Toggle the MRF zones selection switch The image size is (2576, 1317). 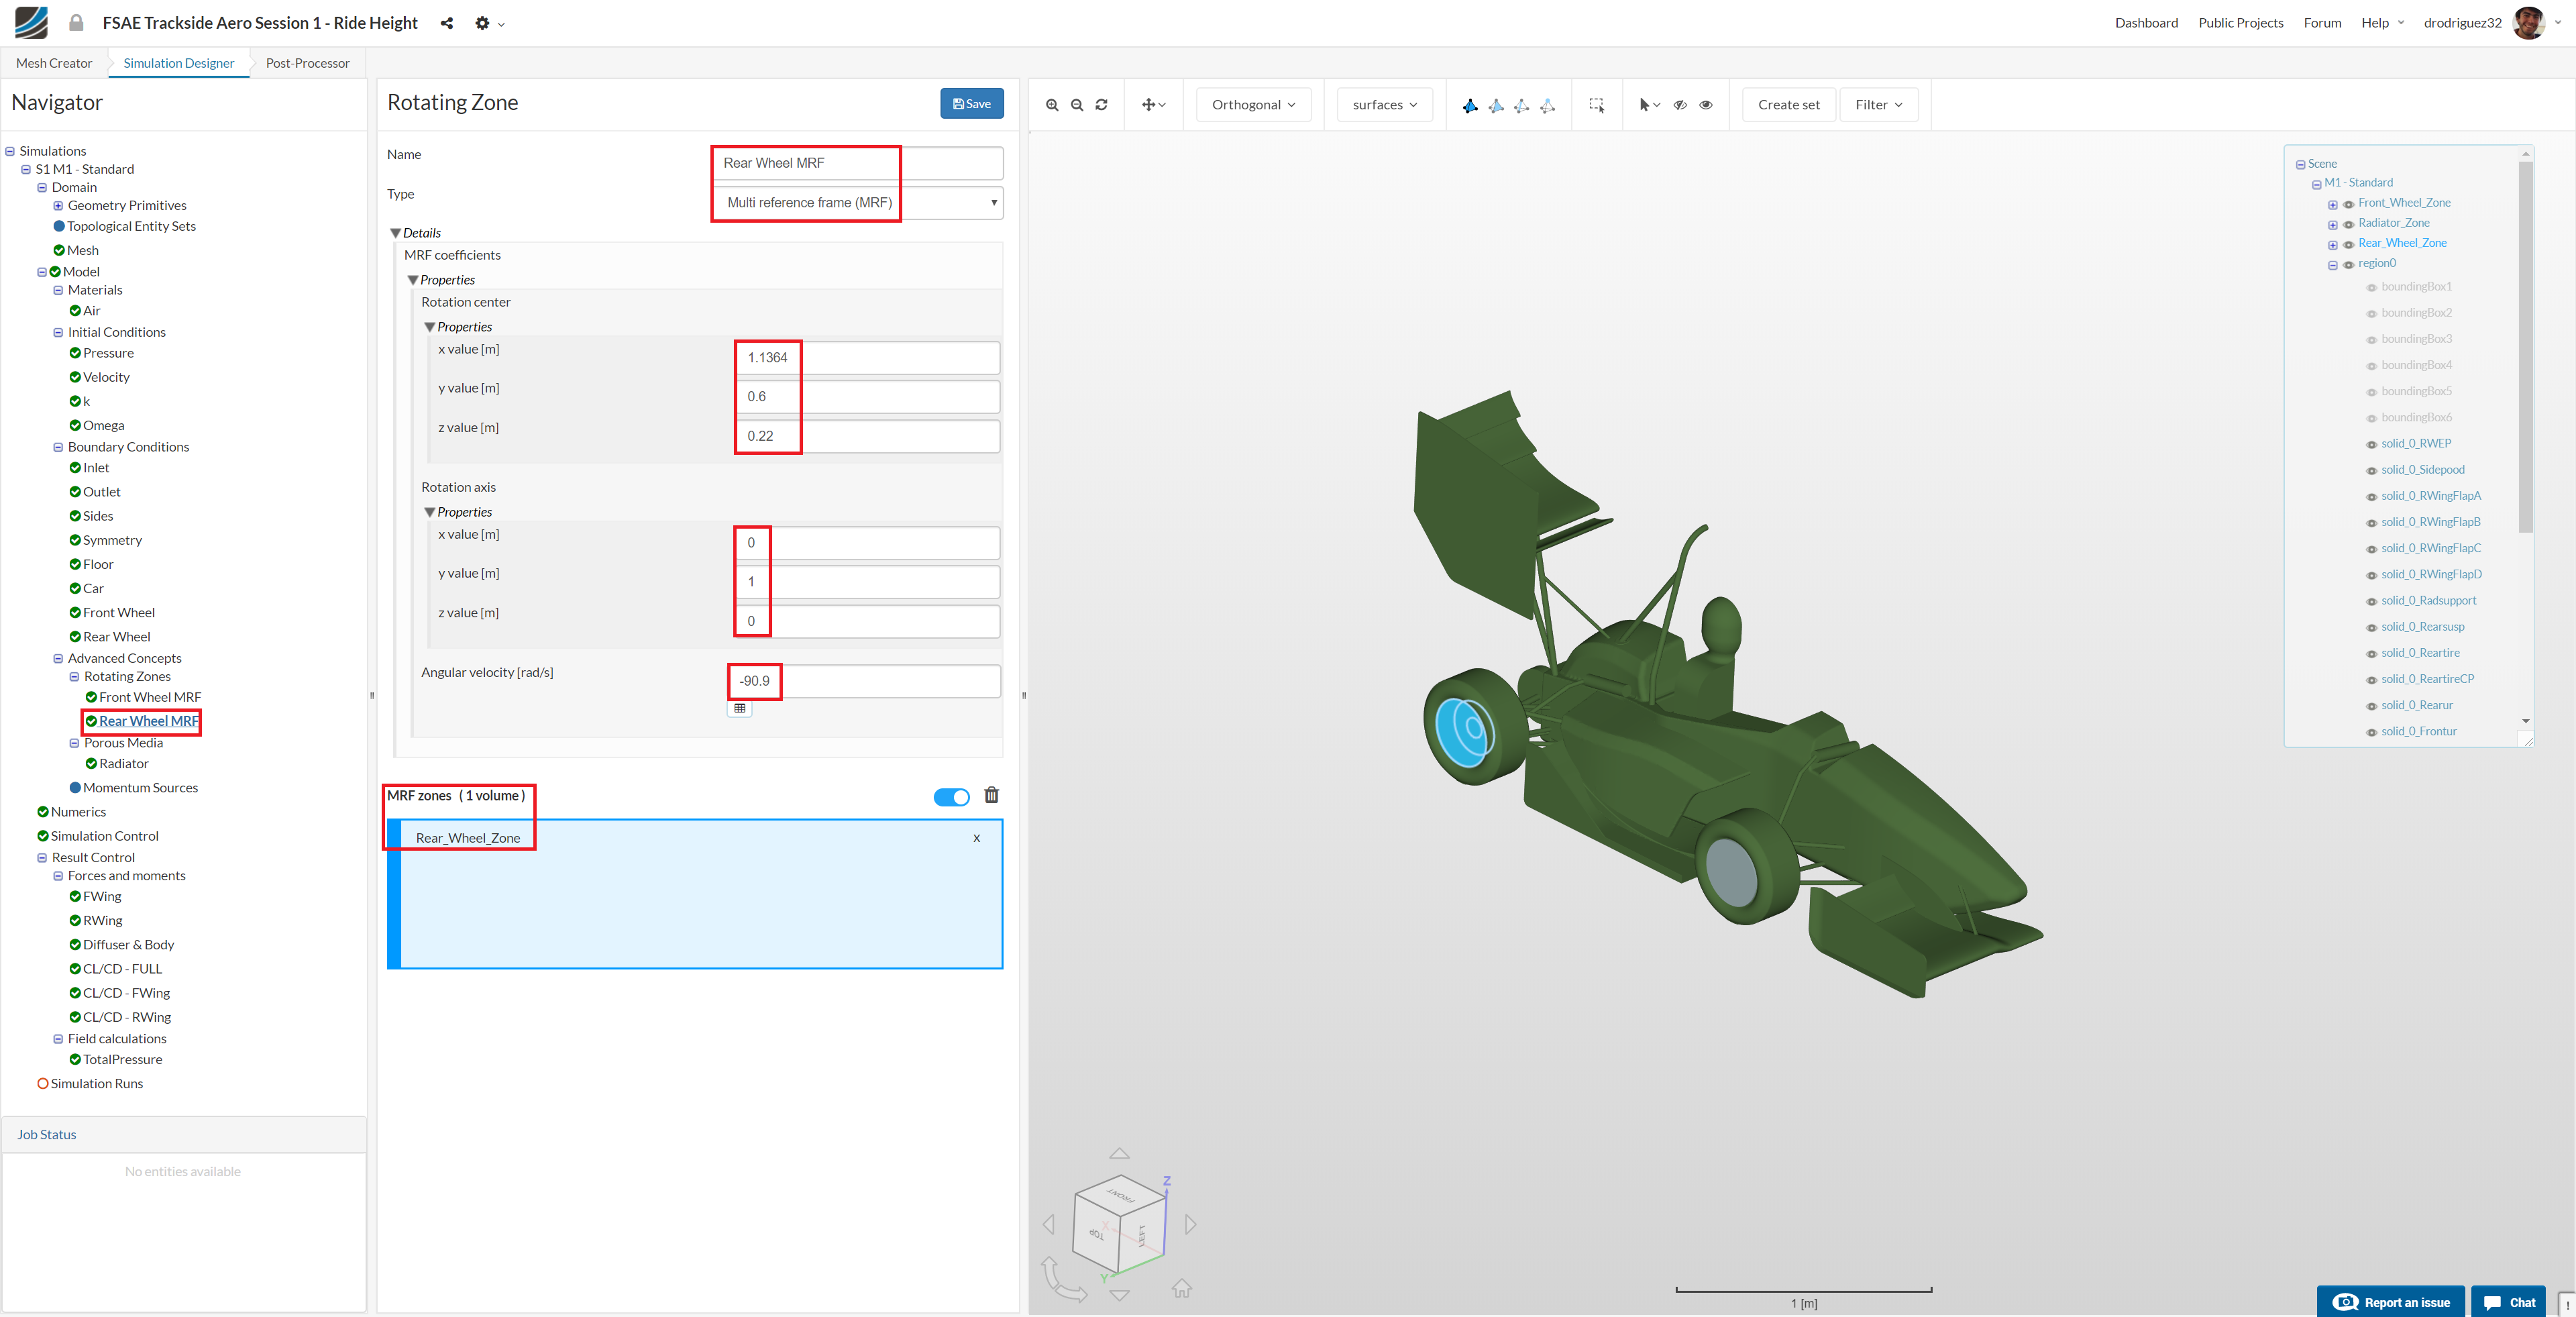point(951,797)
